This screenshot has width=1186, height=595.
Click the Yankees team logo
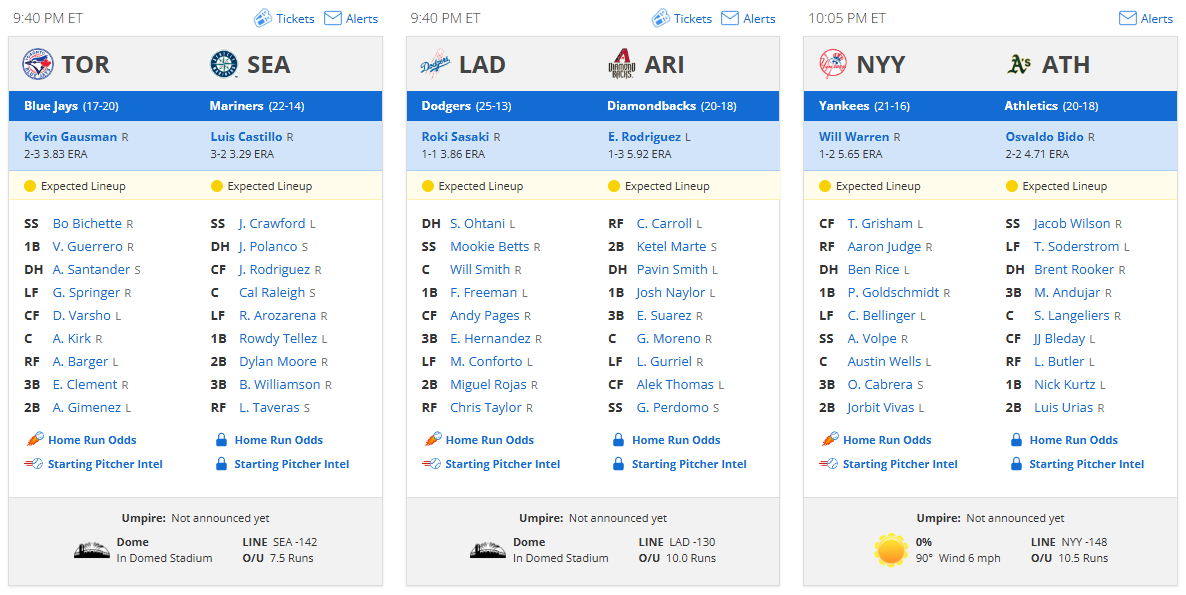[x=833, y=64]
